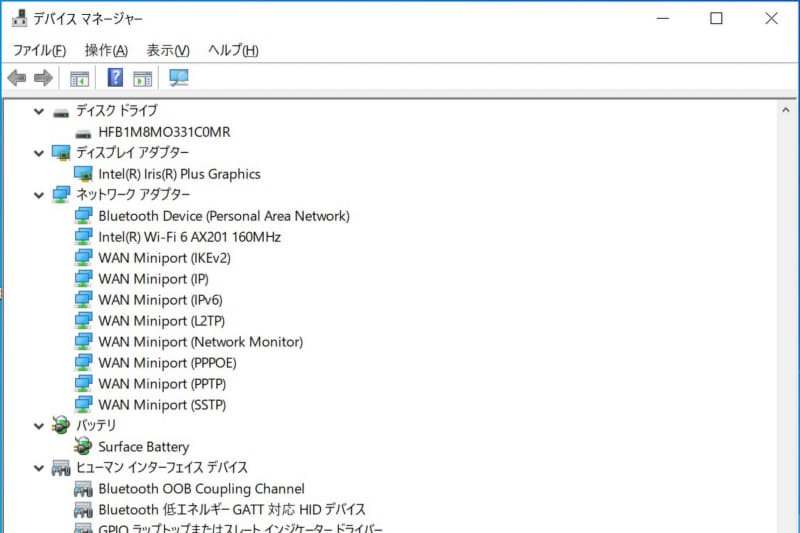Collapse the ディスク ドライブ node
800x533 pixels.
coord(39,111)
